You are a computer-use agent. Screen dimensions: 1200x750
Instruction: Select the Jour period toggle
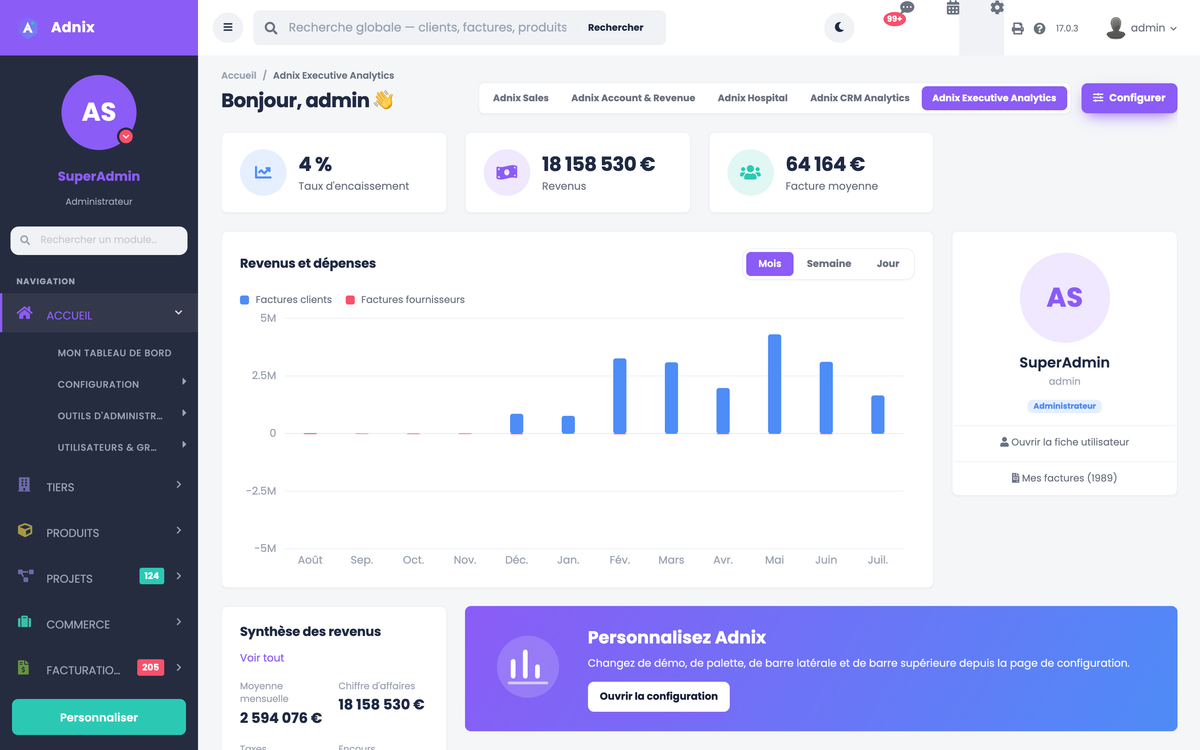pos(888,264)
